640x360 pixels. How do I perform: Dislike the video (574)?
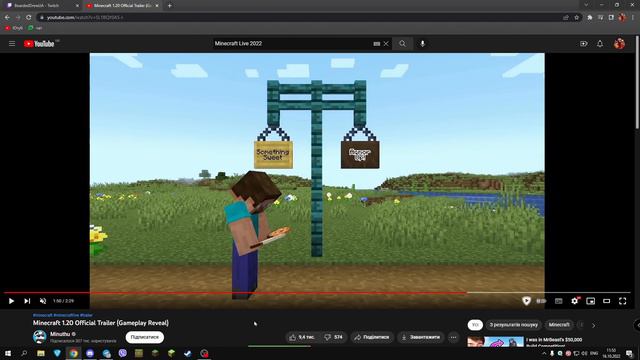[333, 337]
